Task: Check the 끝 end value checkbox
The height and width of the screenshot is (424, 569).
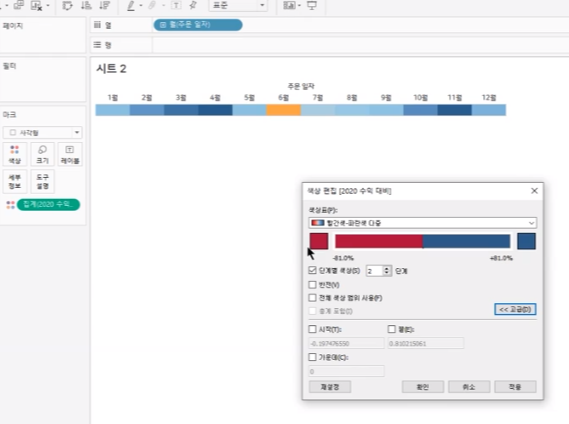Action: 392,329
